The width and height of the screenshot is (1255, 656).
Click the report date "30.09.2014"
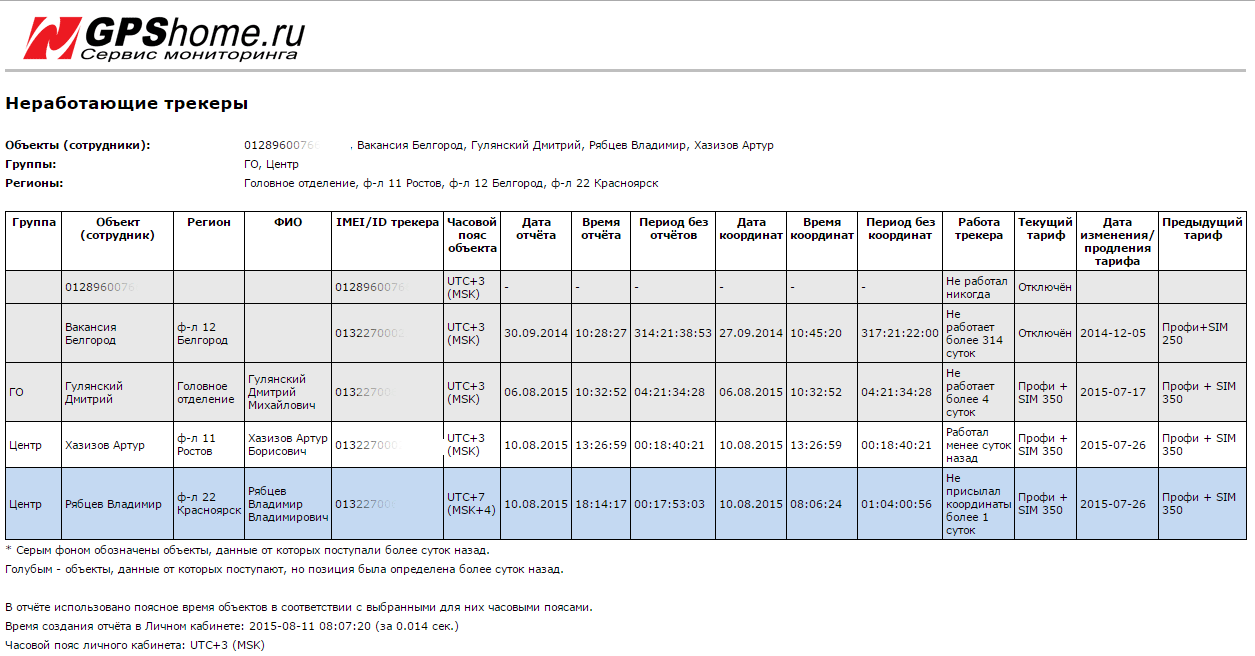[536, 333]
